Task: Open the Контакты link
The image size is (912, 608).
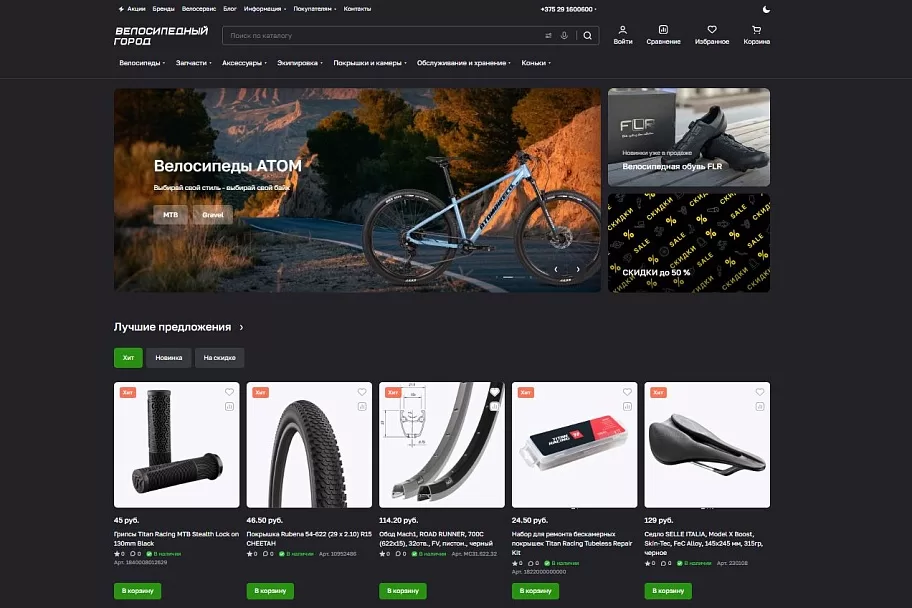Action: (357, 9)
